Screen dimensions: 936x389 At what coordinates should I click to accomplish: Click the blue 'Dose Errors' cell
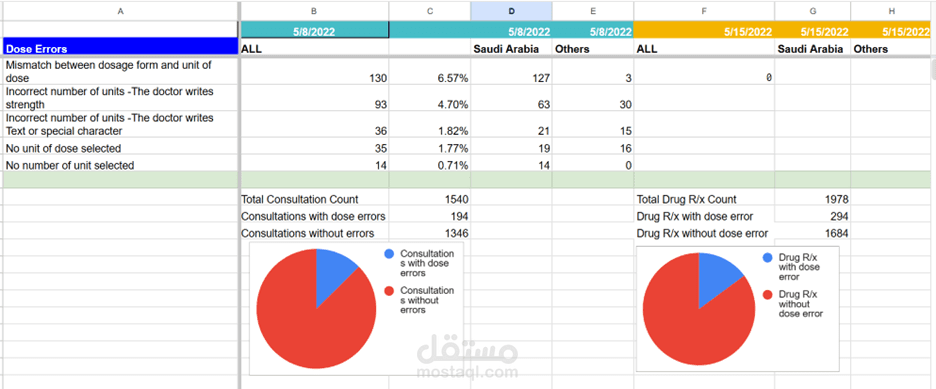coord(121,48)
